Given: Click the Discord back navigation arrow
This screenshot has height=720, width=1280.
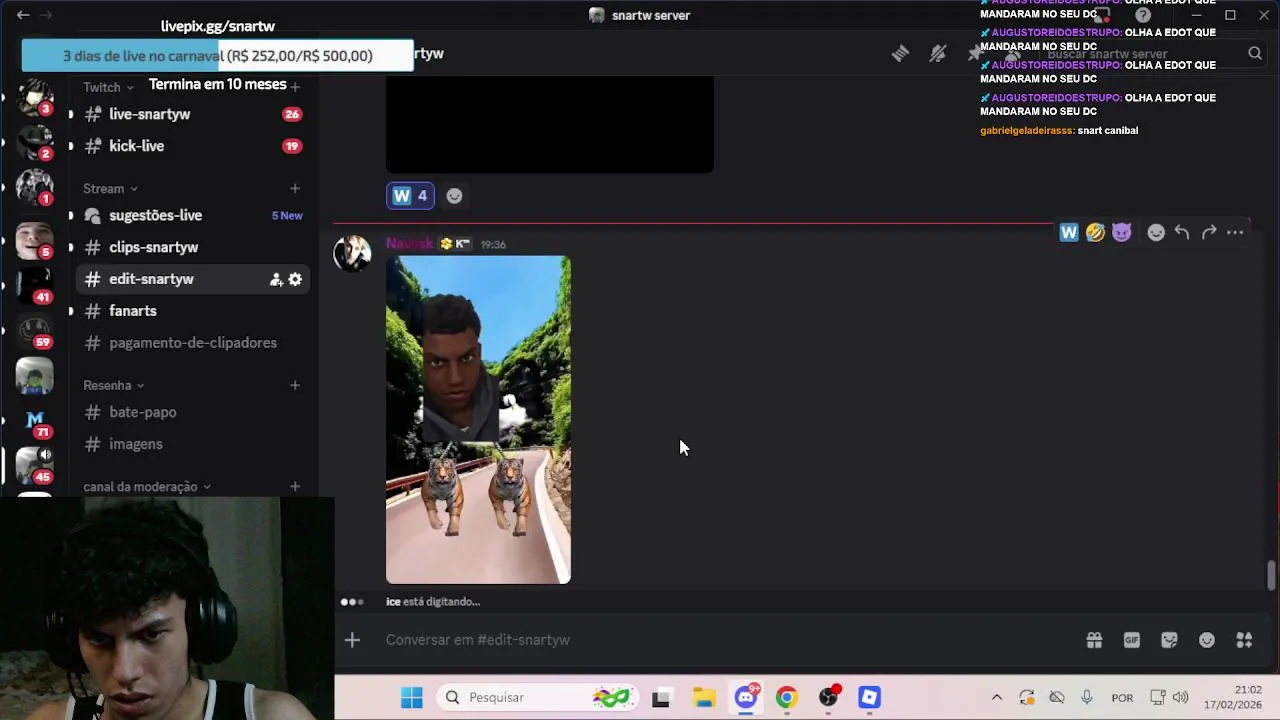Looking at the screenshot, I should (x=23, y=15).
